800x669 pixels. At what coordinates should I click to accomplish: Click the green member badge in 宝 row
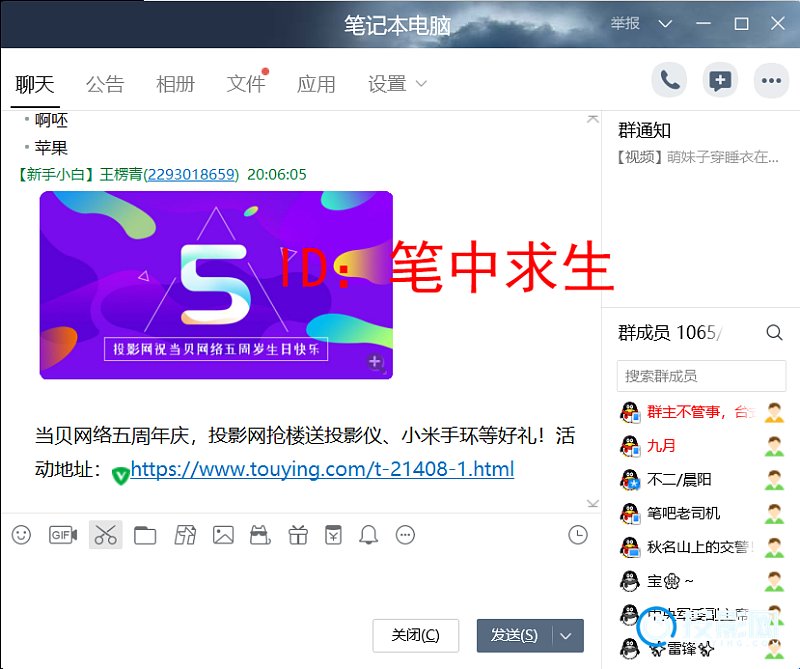click(x=774, y=581)
